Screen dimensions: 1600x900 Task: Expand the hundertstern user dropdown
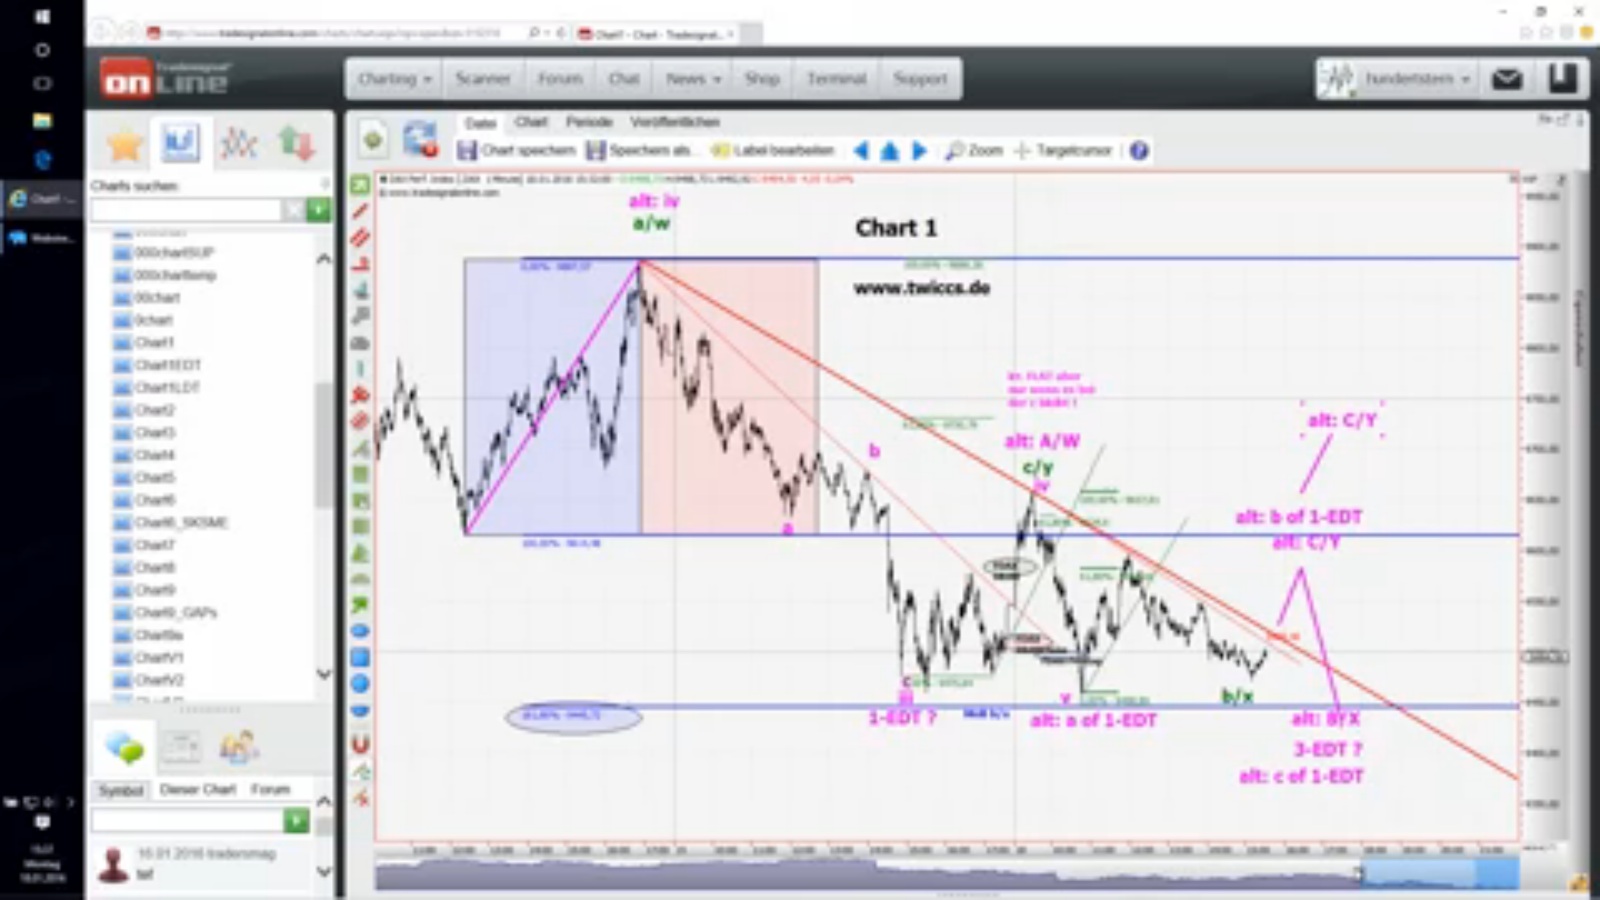click(x=1465, y=80)
